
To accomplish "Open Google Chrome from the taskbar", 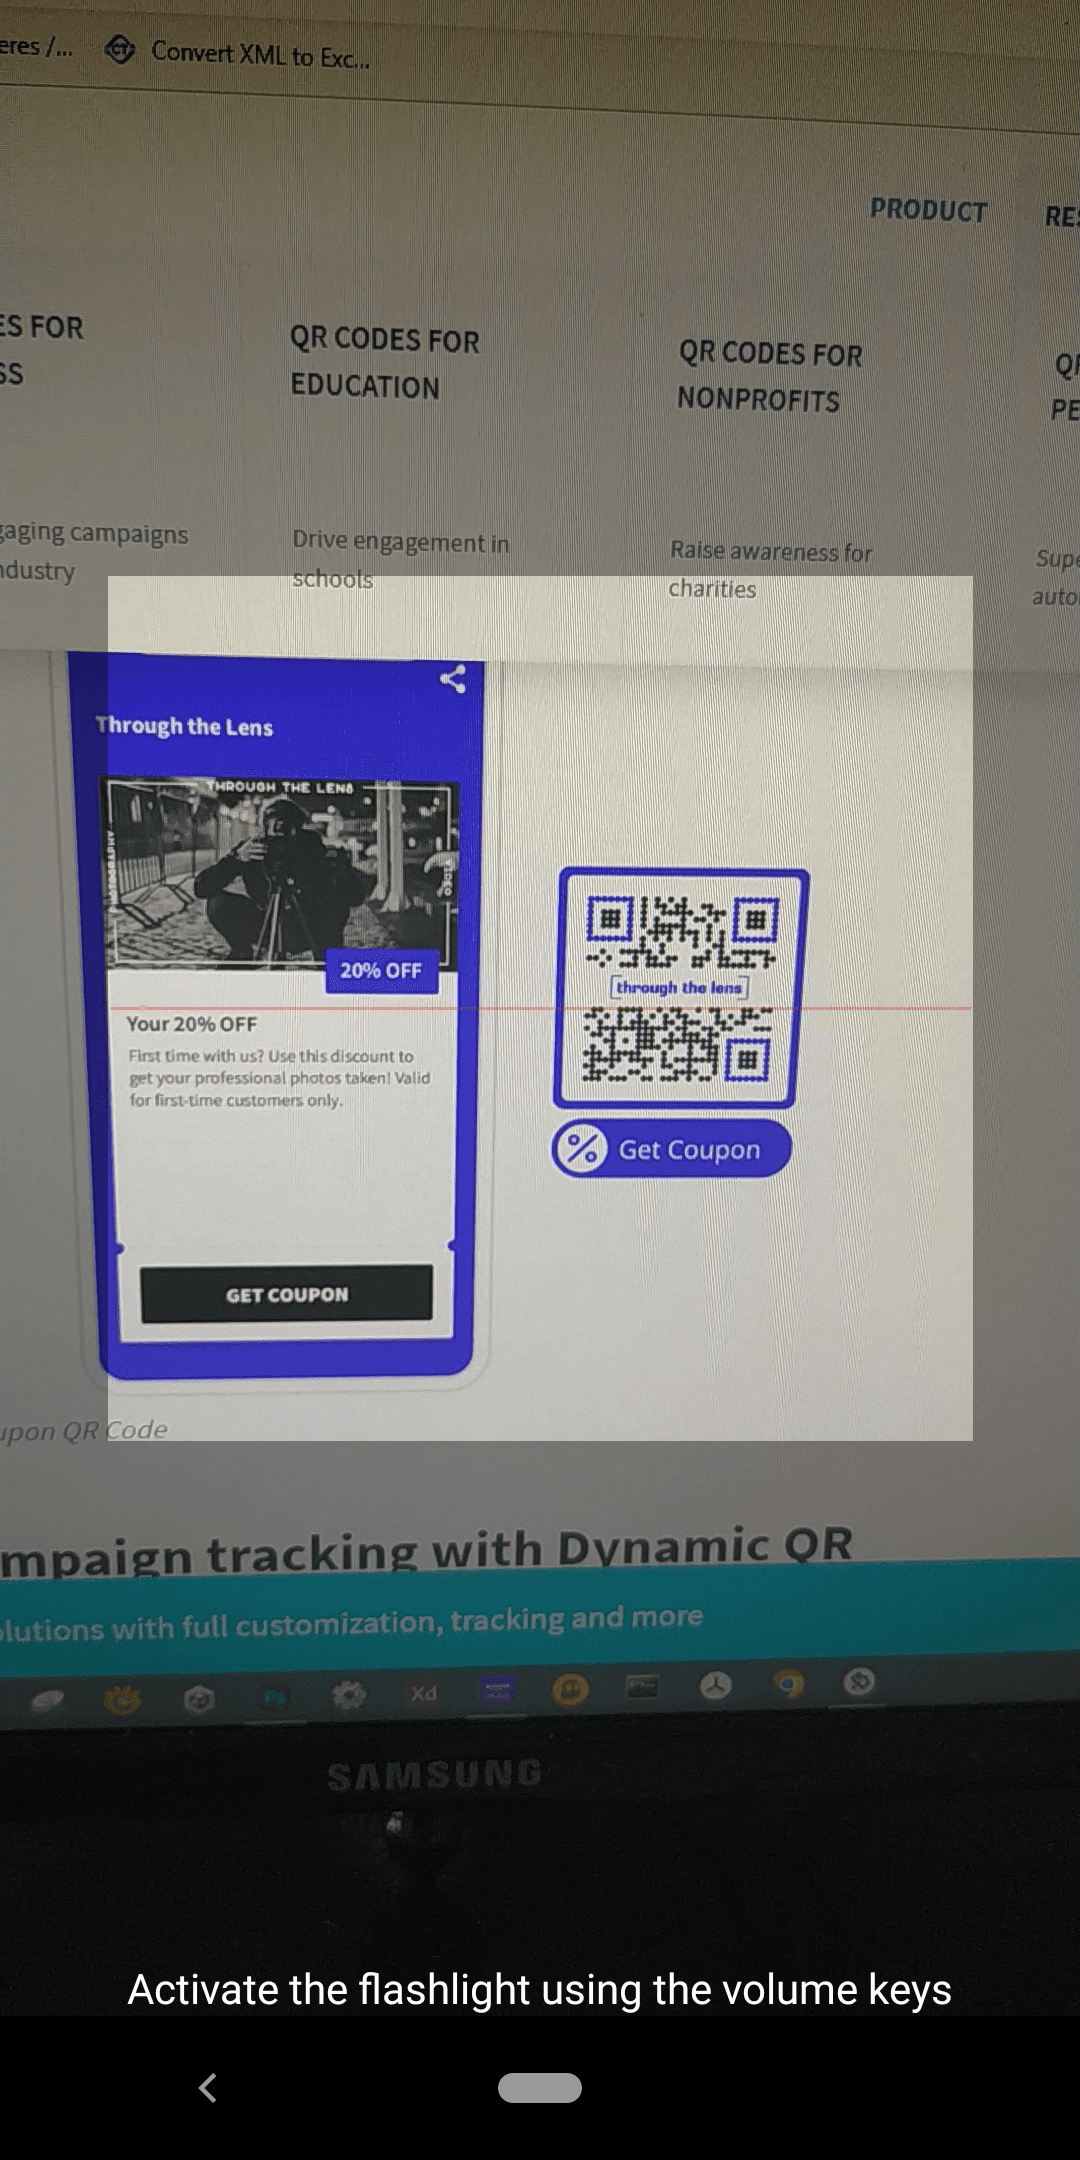I will coord(789,1686).
